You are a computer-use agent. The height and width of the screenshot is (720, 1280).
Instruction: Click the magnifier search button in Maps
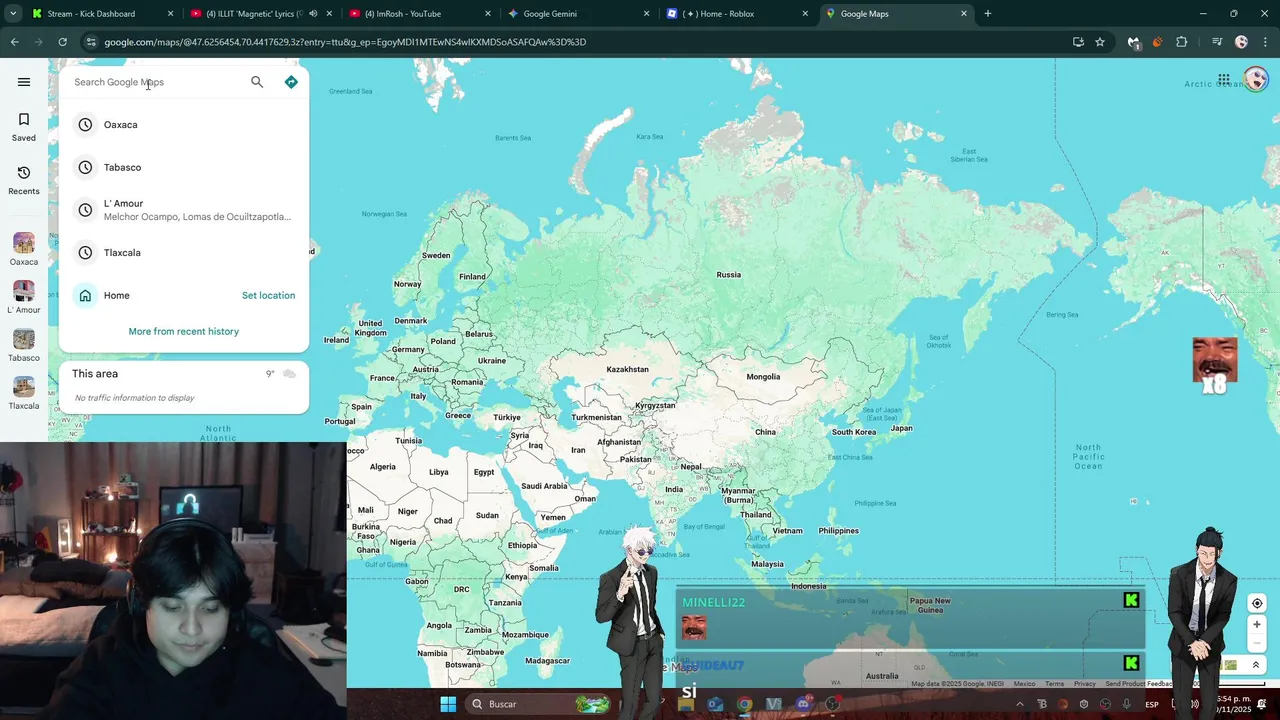pos(257,82)
